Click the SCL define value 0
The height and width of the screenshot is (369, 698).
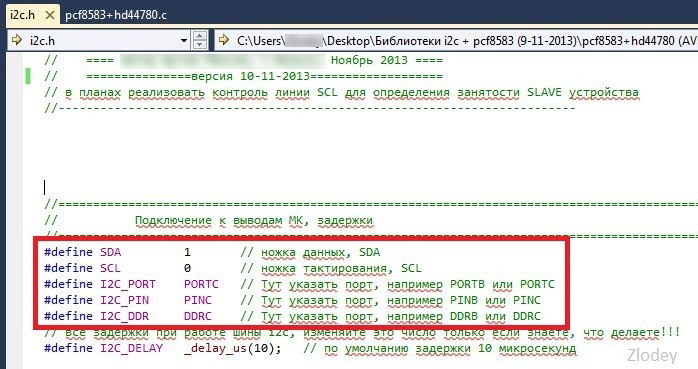pyautogui.click(x=187, y=268)
